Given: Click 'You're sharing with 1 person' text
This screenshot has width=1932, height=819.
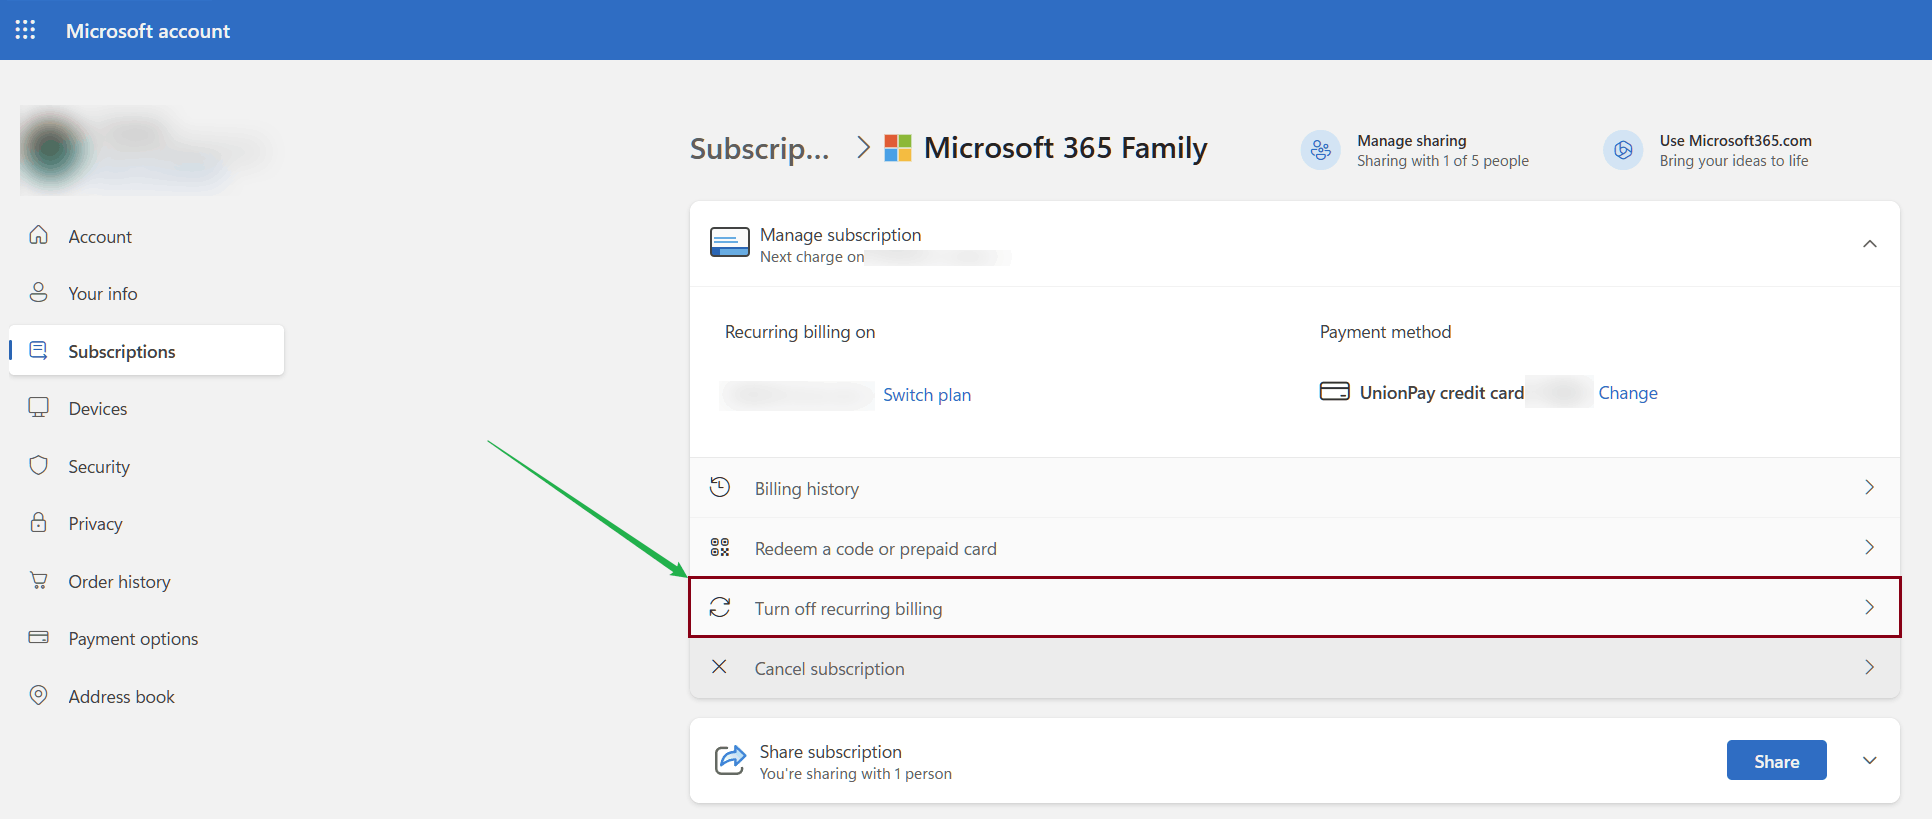Looking at the screenshot, I should (x=856, y=774).
